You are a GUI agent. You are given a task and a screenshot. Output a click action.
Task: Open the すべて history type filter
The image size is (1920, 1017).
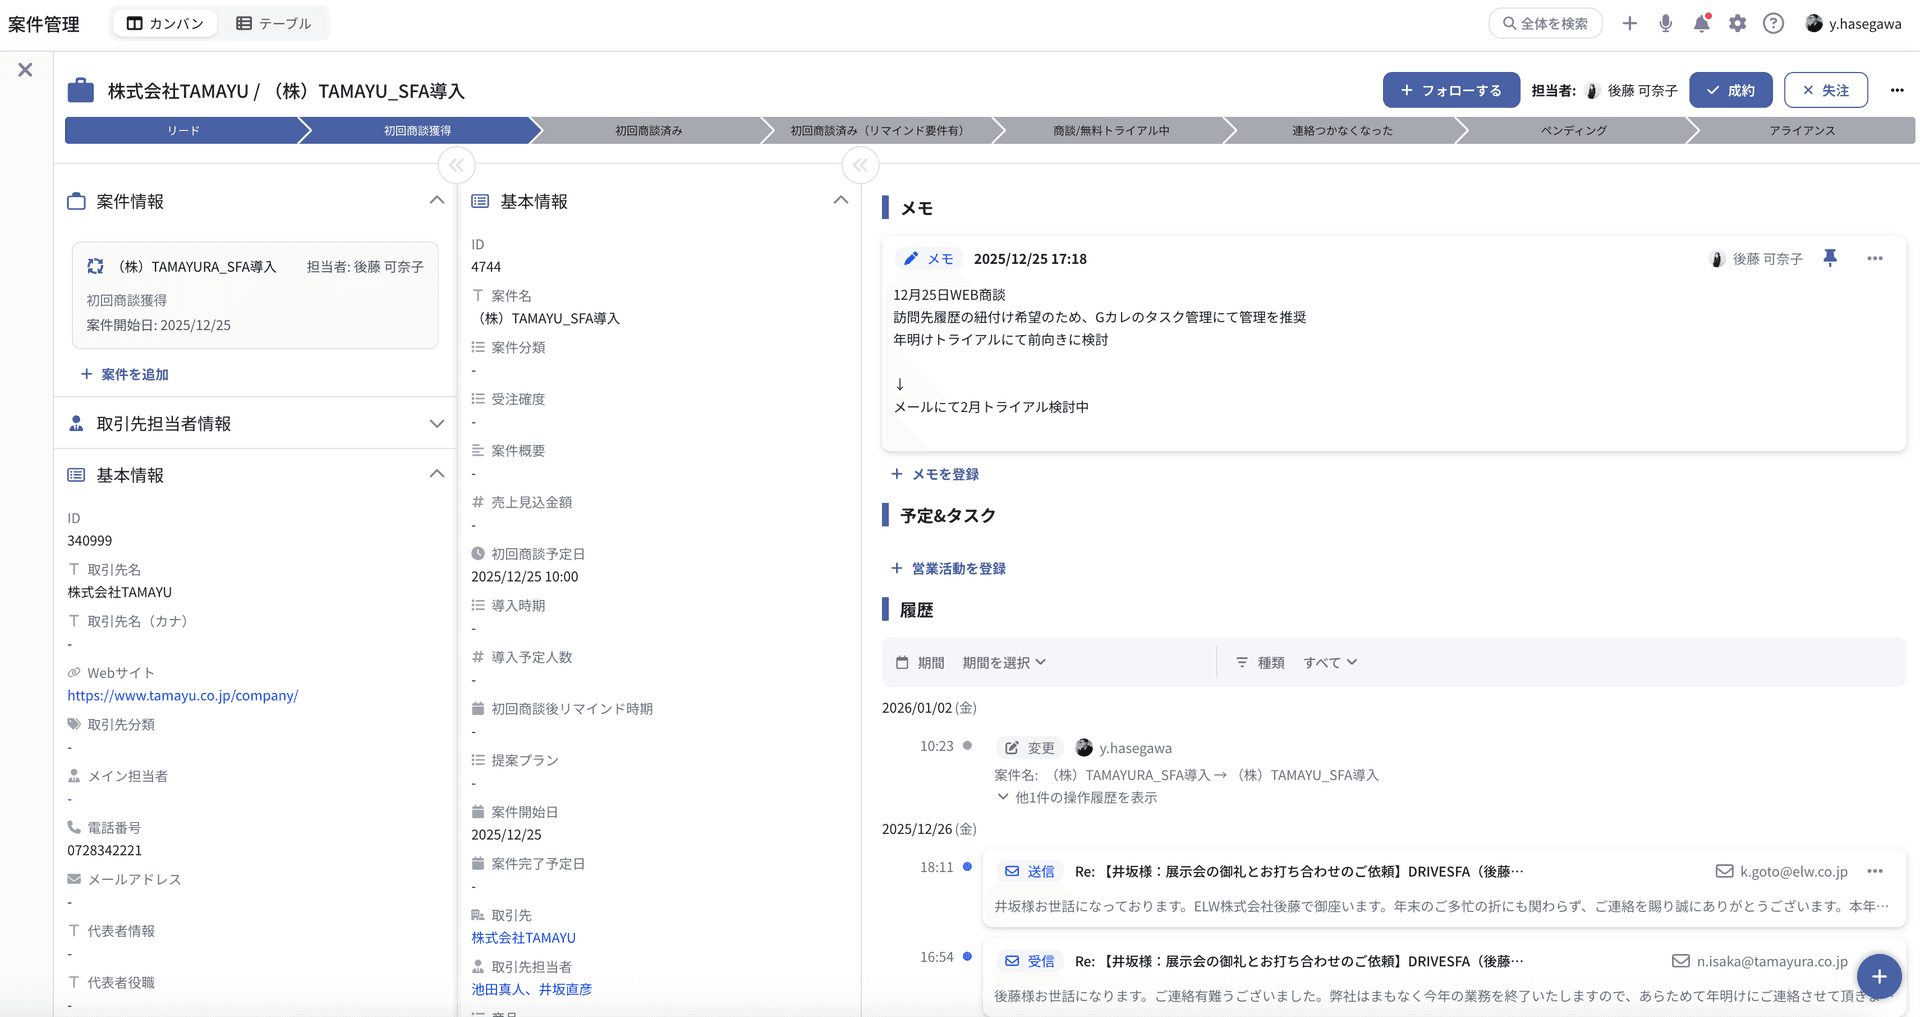point(1330,662)
